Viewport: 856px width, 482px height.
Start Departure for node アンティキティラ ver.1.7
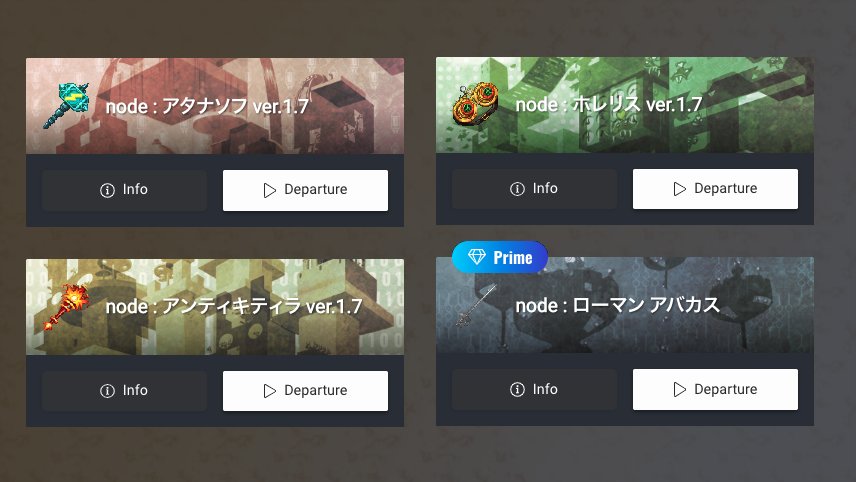(x=305, y=391)
